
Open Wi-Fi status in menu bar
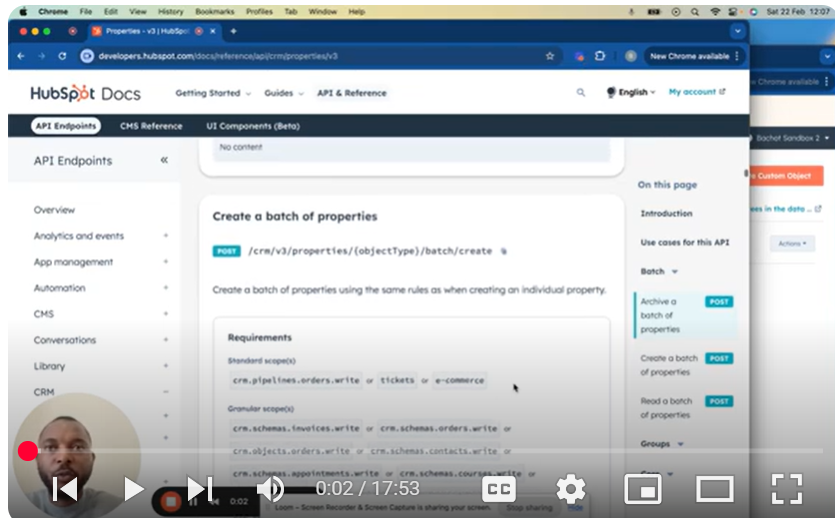pos(715,11)
